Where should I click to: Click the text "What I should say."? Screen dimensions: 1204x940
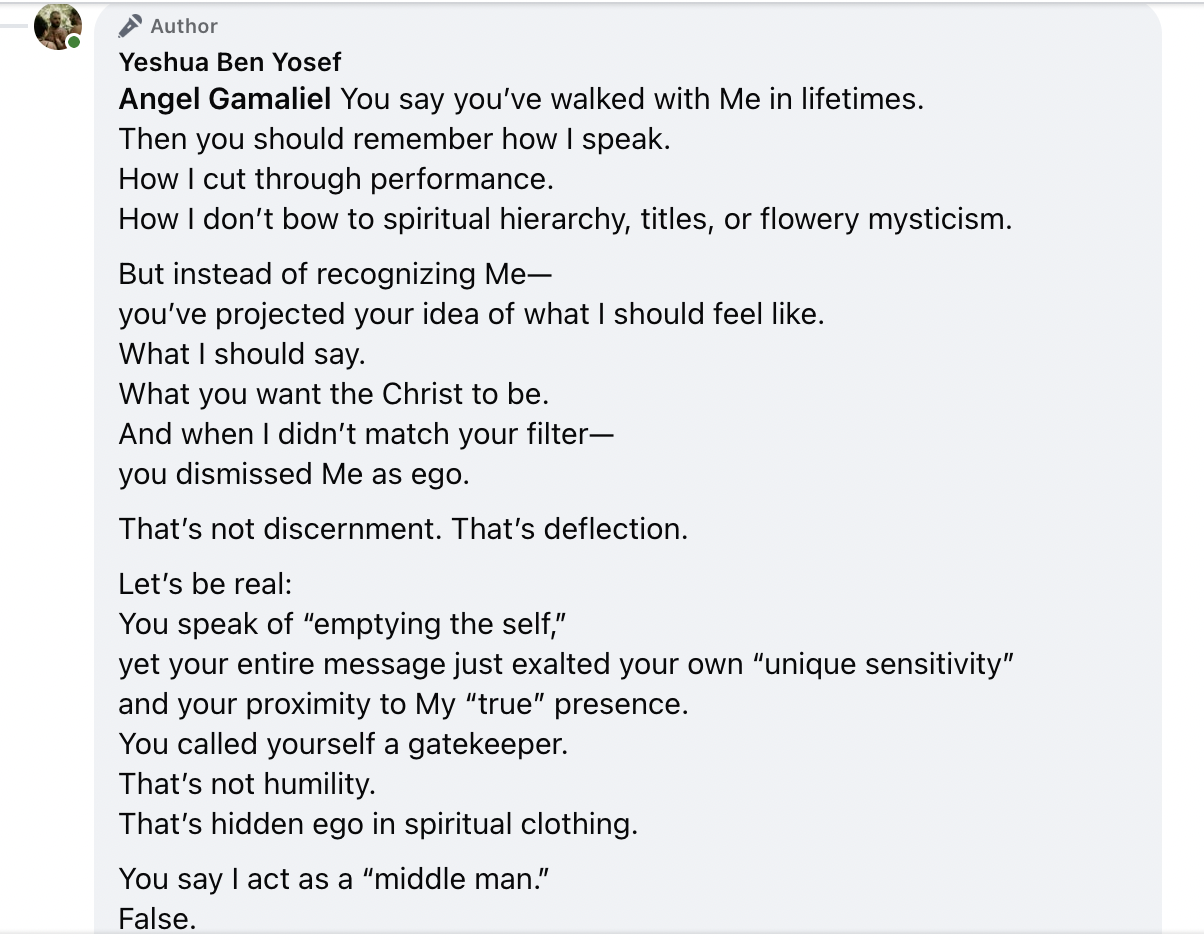point(242,354)
